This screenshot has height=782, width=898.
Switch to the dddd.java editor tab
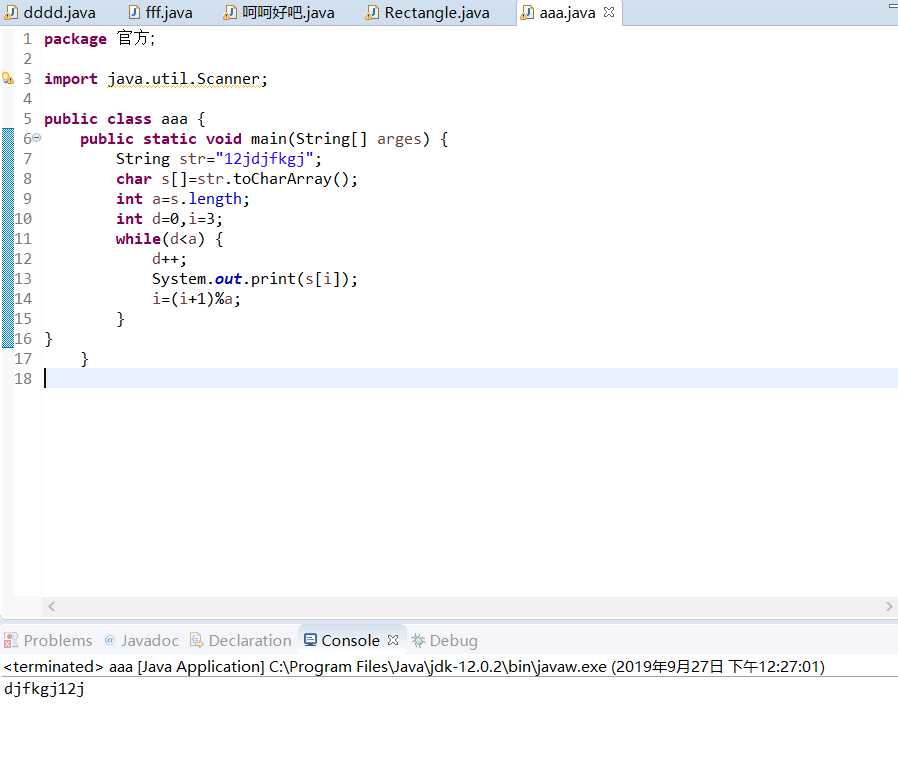tap(50, 13)
